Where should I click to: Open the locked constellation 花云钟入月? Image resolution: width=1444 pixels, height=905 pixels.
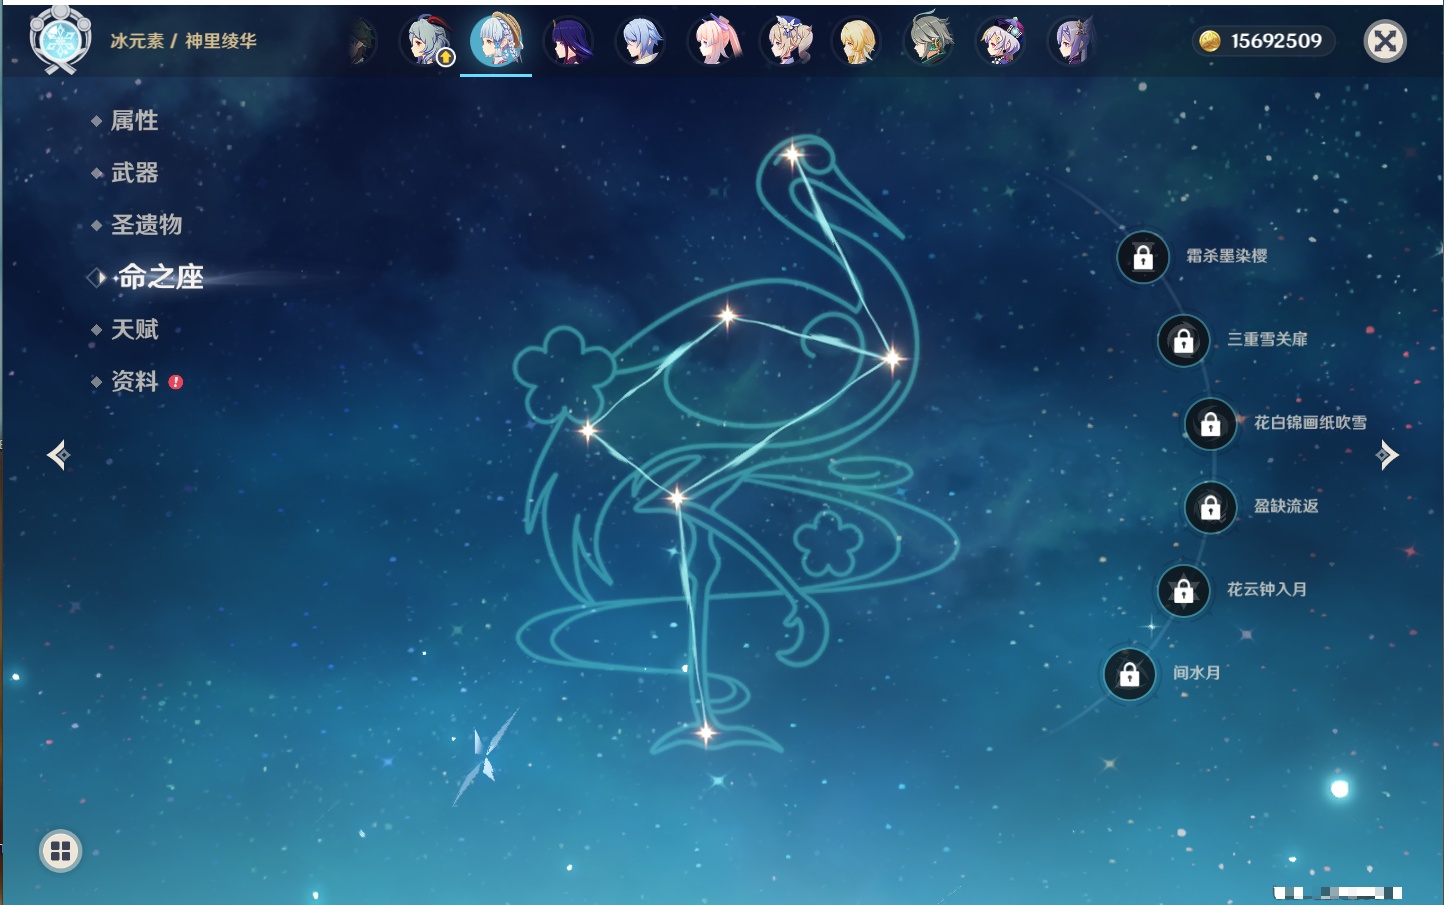(1183, 590)
